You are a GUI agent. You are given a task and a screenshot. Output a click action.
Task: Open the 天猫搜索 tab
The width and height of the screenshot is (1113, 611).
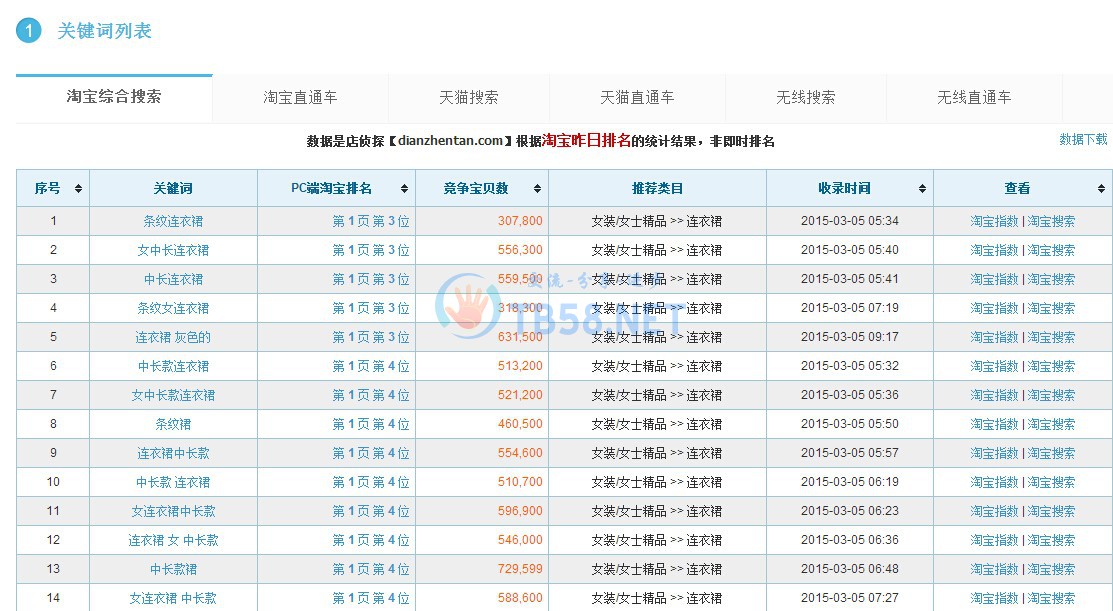[468, 98]
